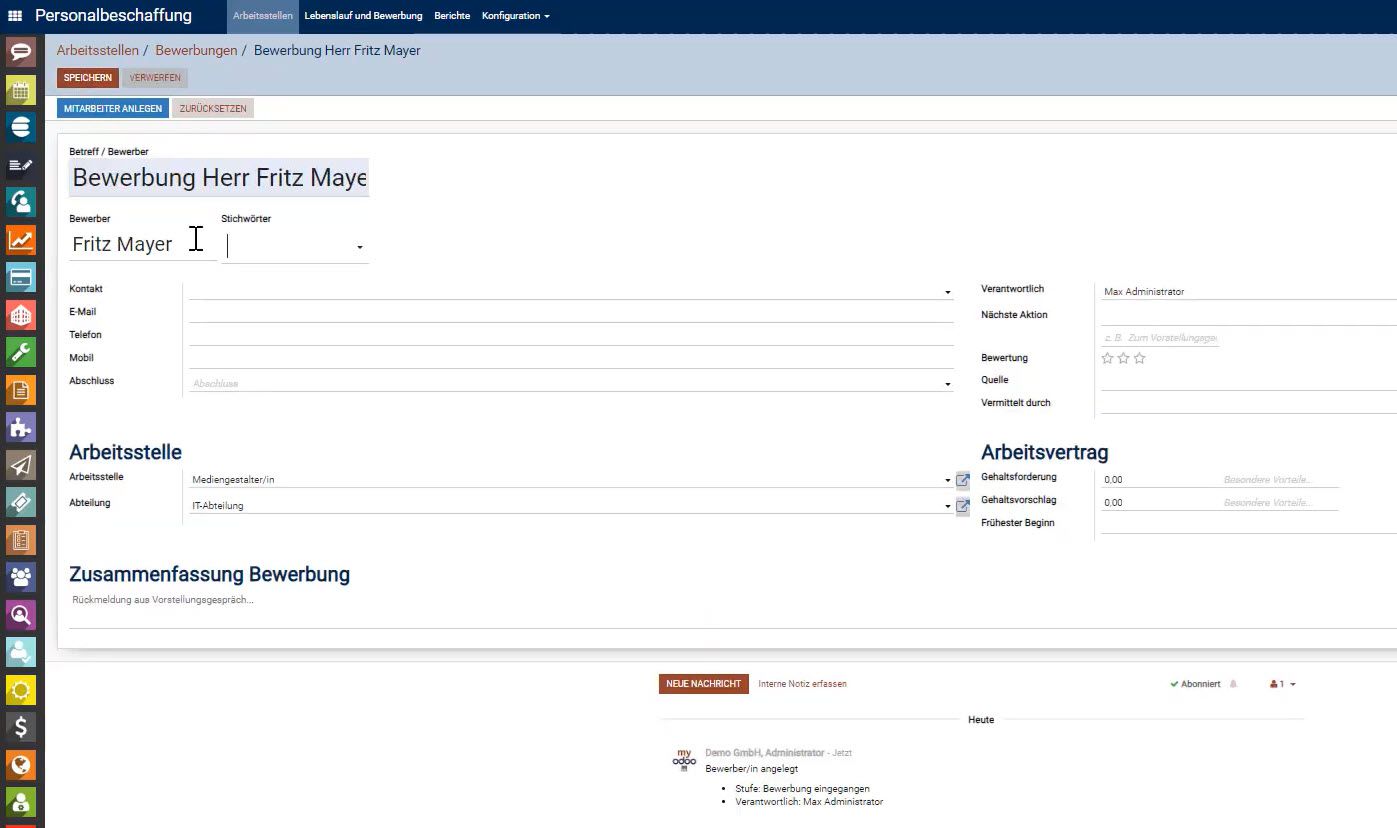Viewport: 1397px width, 828px height.
Task: Open the Notes pencil icon in sidebar
Action: tap(21, 165)
